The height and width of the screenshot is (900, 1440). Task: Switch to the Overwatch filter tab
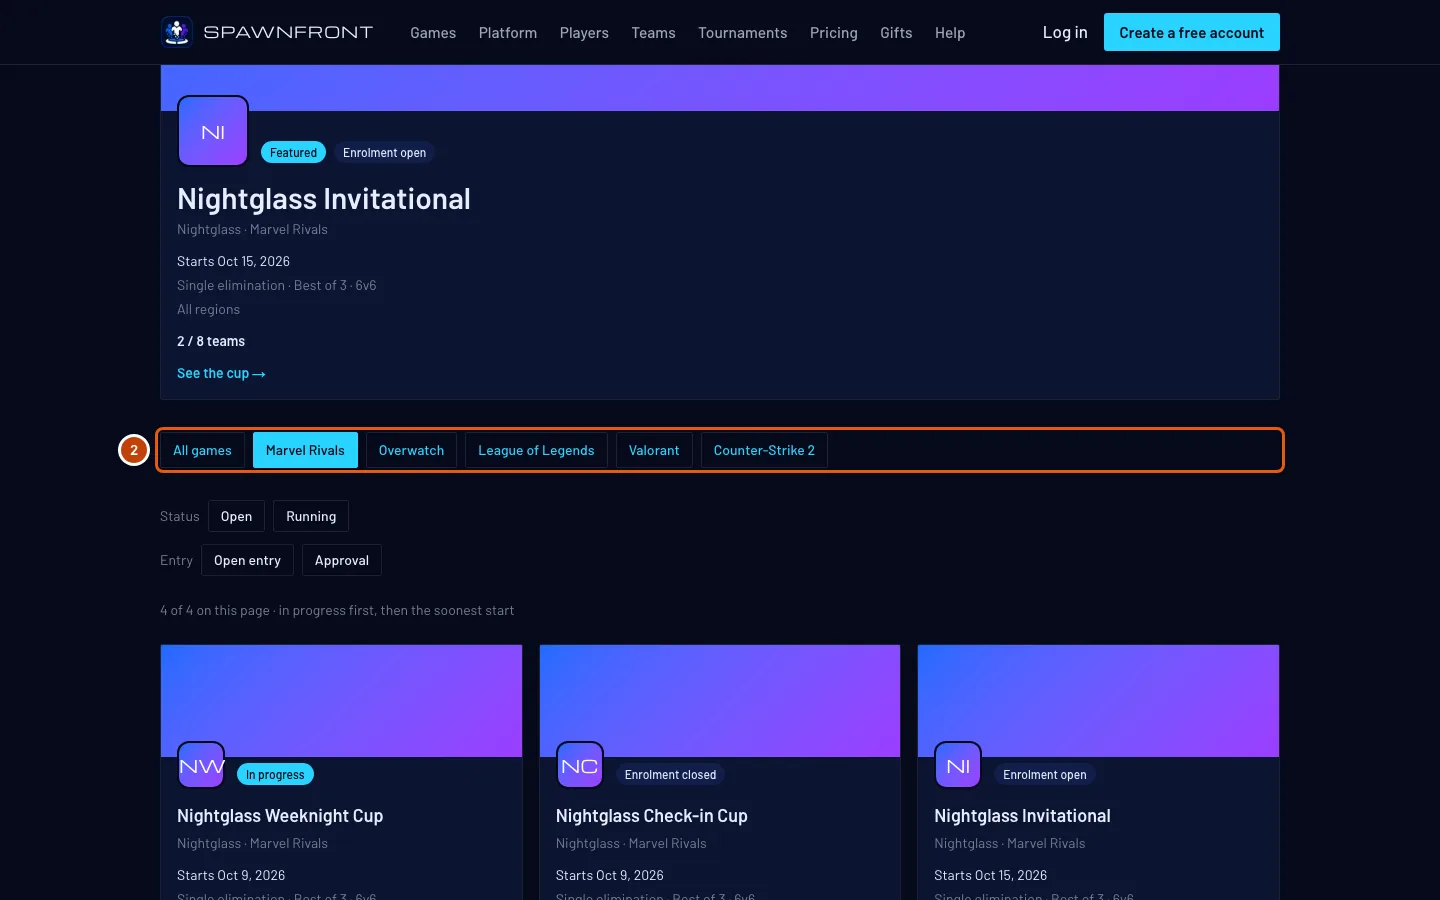411,450
